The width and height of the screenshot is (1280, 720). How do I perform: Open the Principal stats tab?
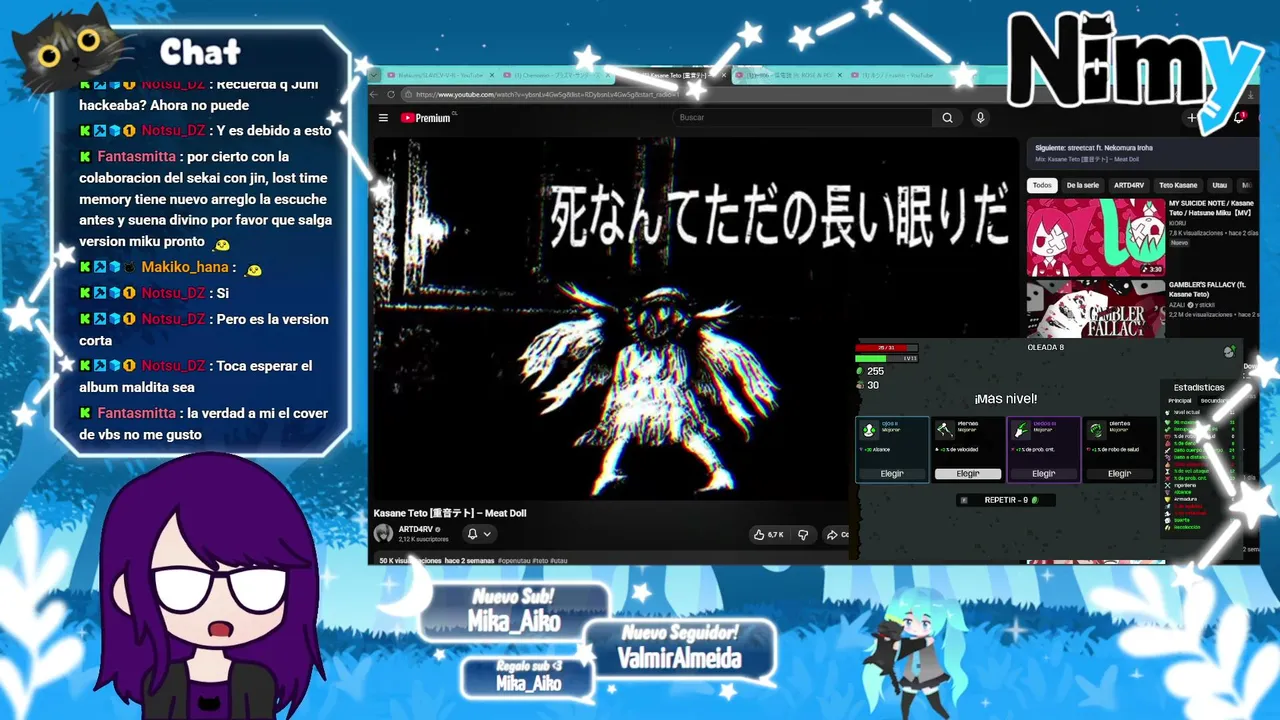coord(1180,401)
